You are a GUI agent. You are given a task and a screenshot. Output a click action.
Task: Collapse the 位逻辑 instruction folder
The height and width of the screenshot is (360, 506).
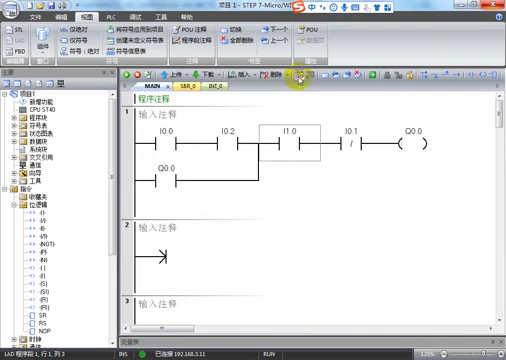pyautogui.click(x=14, y=205)
